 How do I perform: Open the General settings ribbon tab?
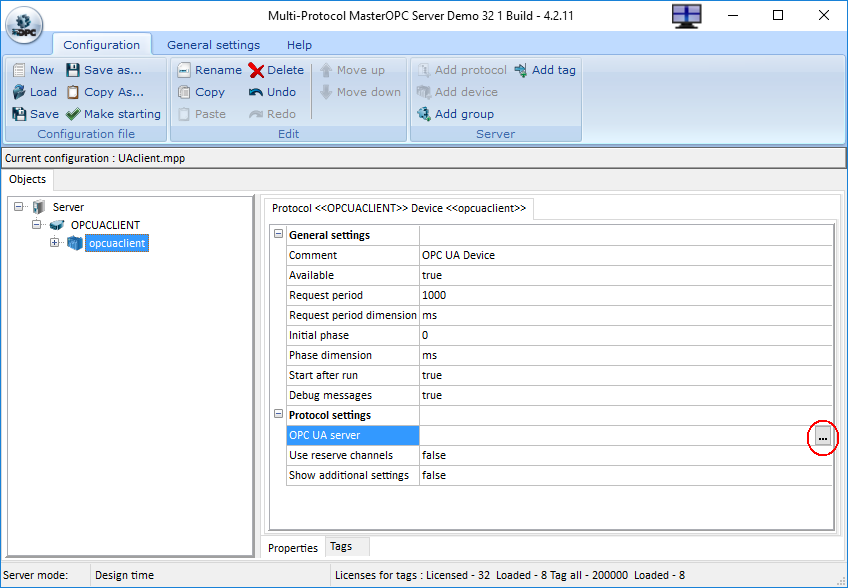pos(213,45)
